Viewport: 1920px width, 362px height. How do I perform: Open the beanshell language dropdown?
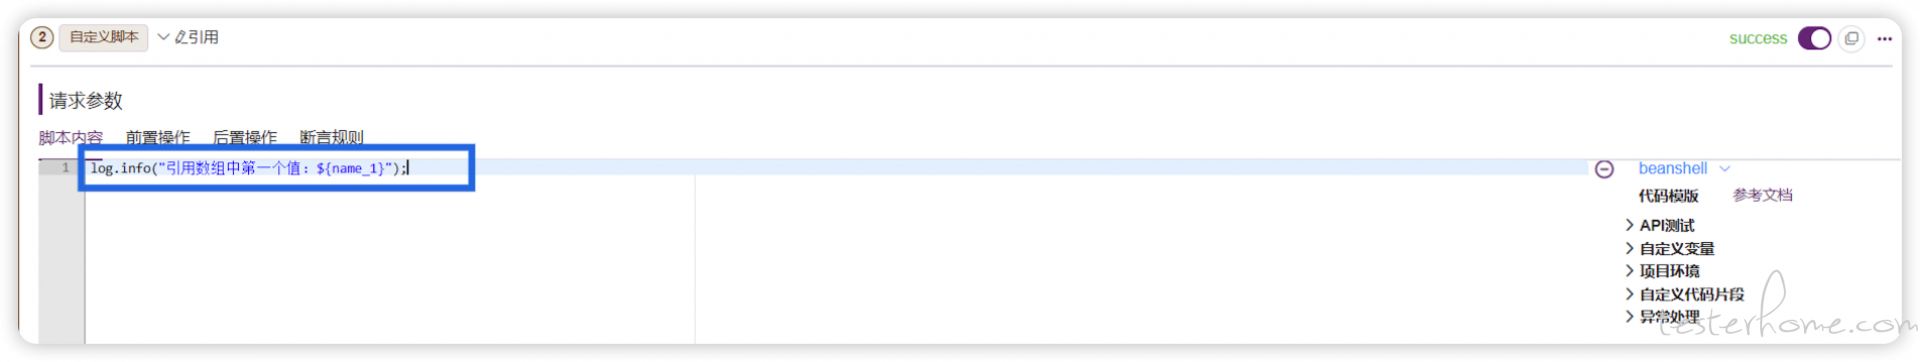(x=1684, y=168)
